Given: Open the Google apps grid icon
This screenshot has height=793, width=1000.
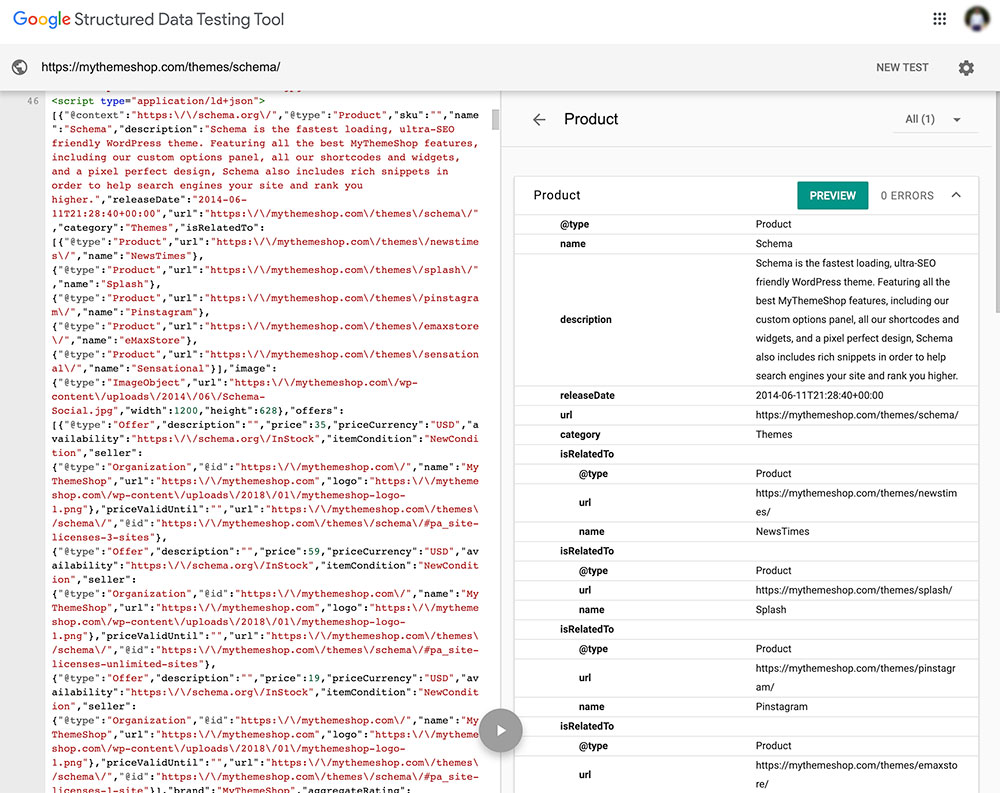Looking at the screenshot, I should coord(939,19).
